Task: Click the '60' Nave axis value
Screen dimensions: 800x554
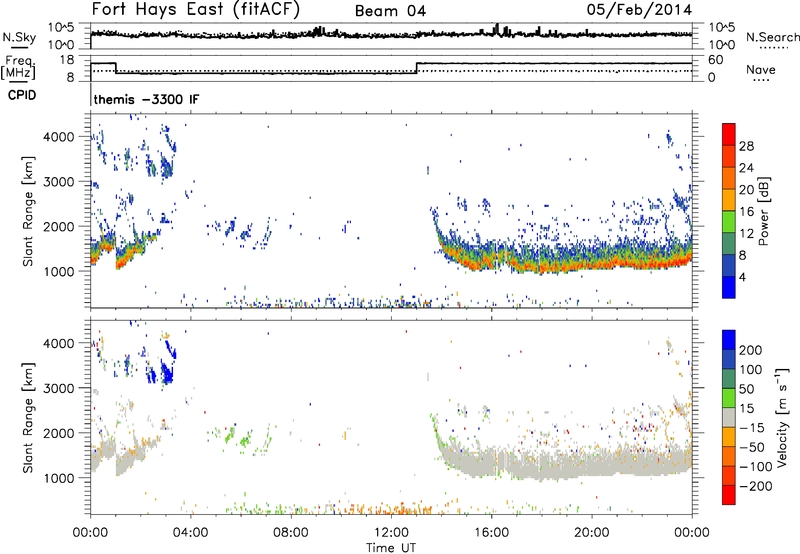Action: (x=715, y=60)
